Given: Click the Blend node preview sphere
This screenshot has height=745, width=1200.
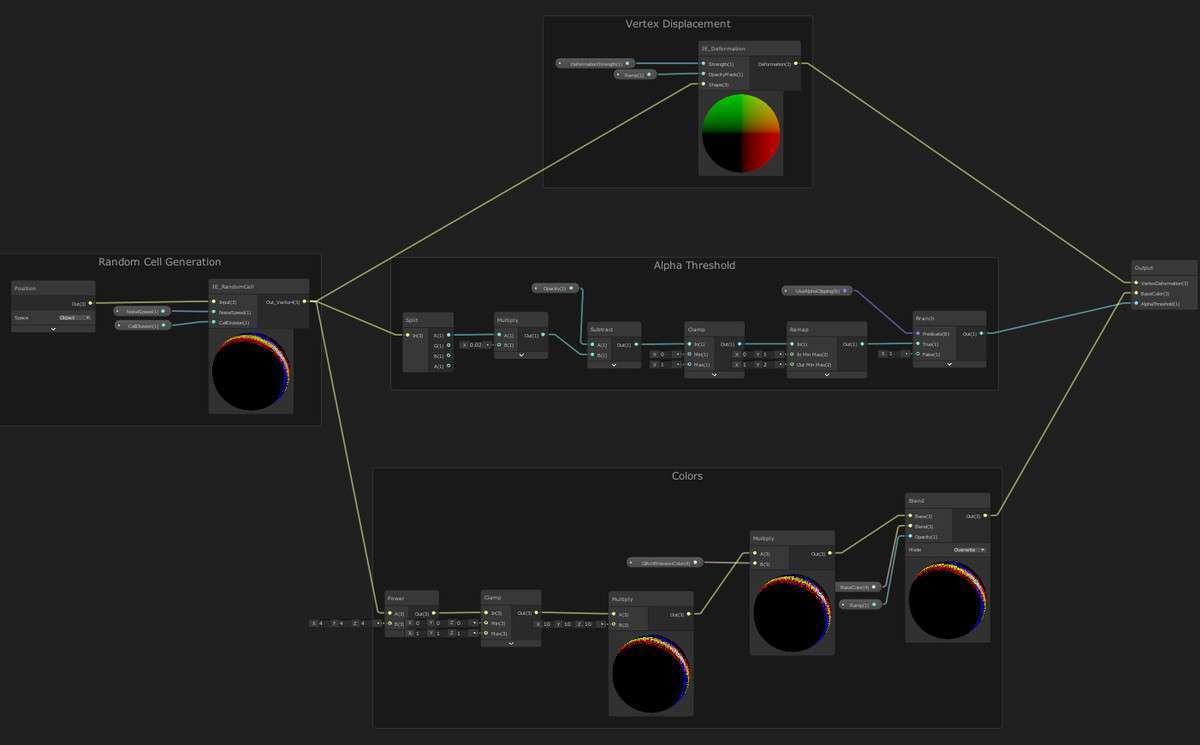Looking at the screenshot, I should point(947,600).
